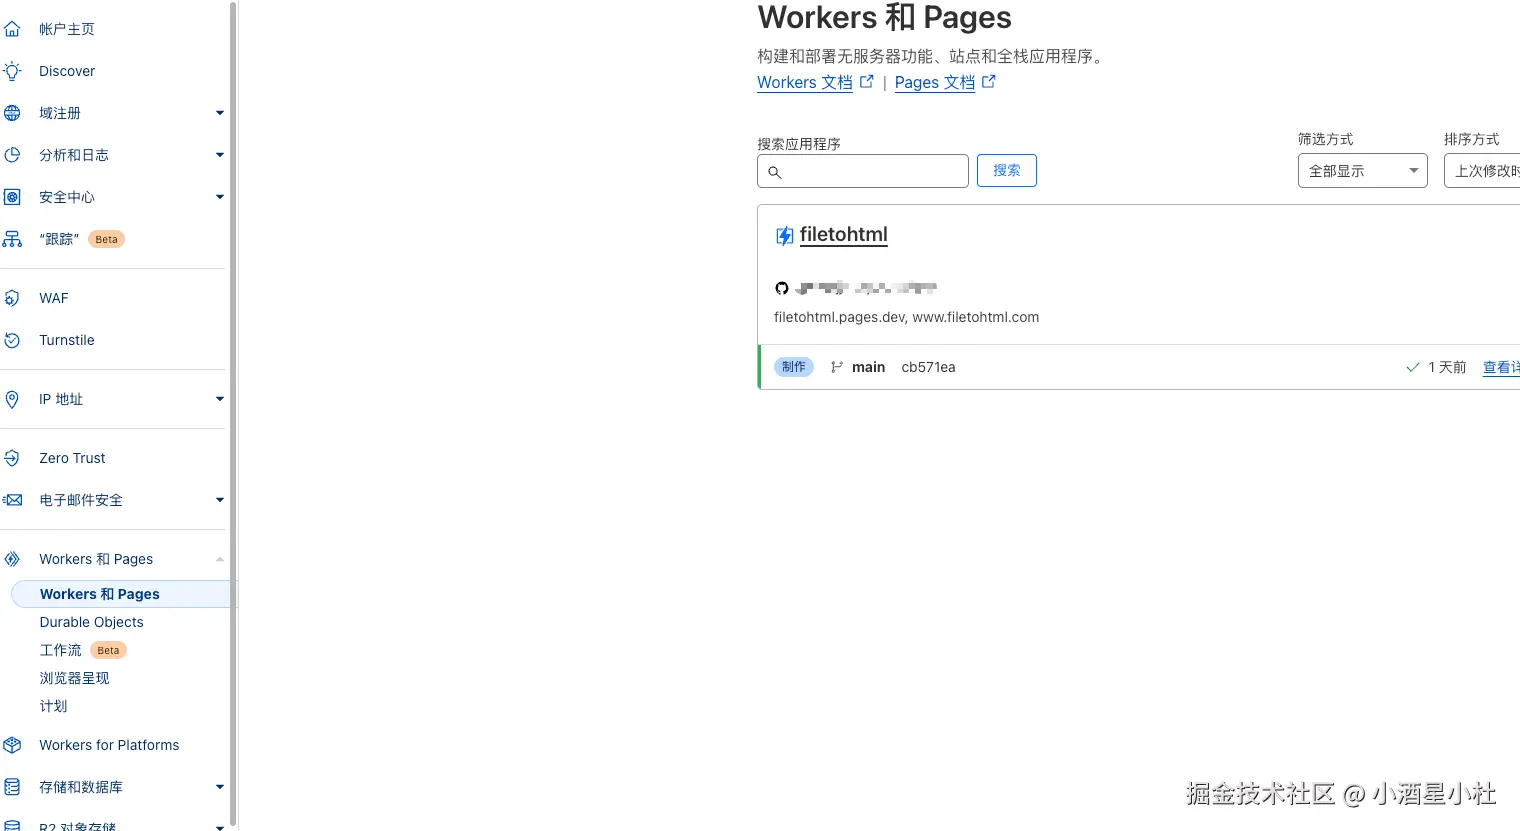Image resolution: width=1520 pixels, height=831 pixels.
Task: Expand the 电子邮件安全 menu arrow
Action: click(x=220, y=500)
